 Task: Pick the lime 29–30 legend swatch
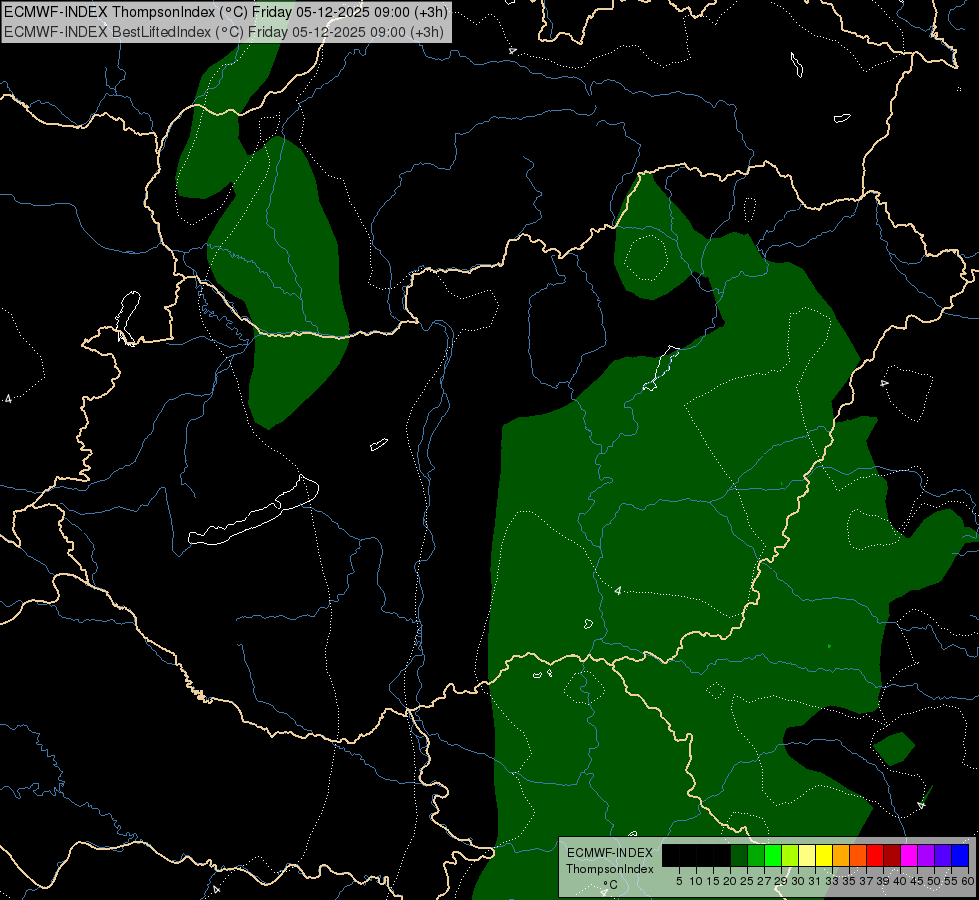click(x=790, y=855)
